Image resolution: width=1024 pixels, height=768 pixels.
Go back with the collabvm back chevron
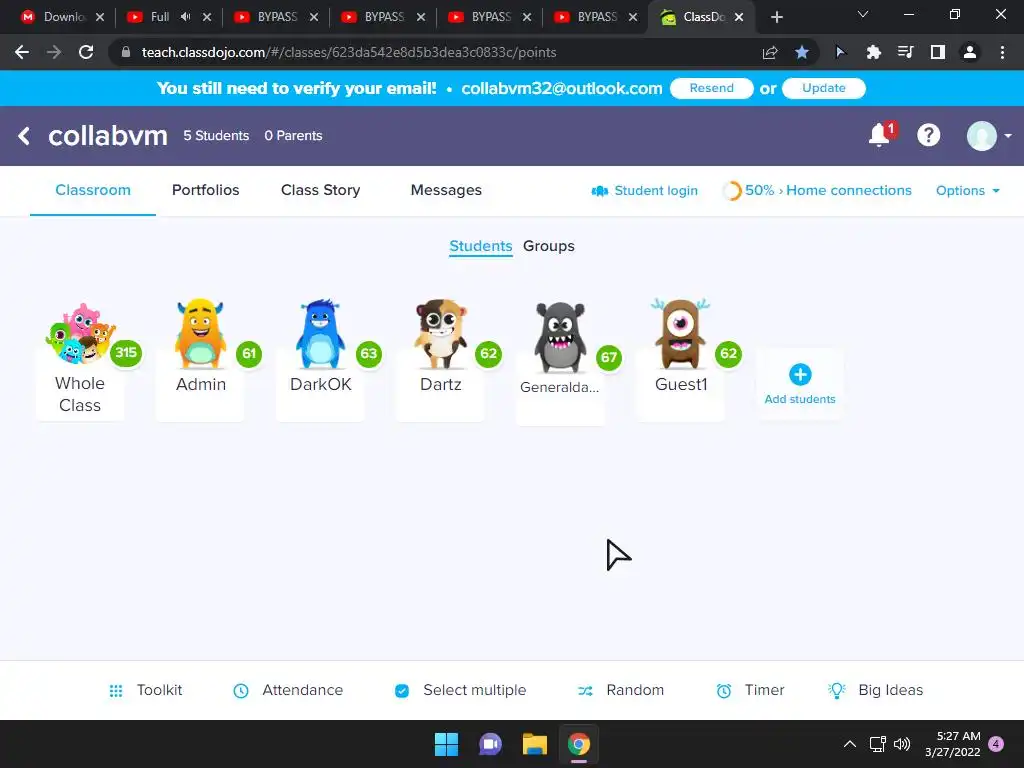(x=24, y=136)
